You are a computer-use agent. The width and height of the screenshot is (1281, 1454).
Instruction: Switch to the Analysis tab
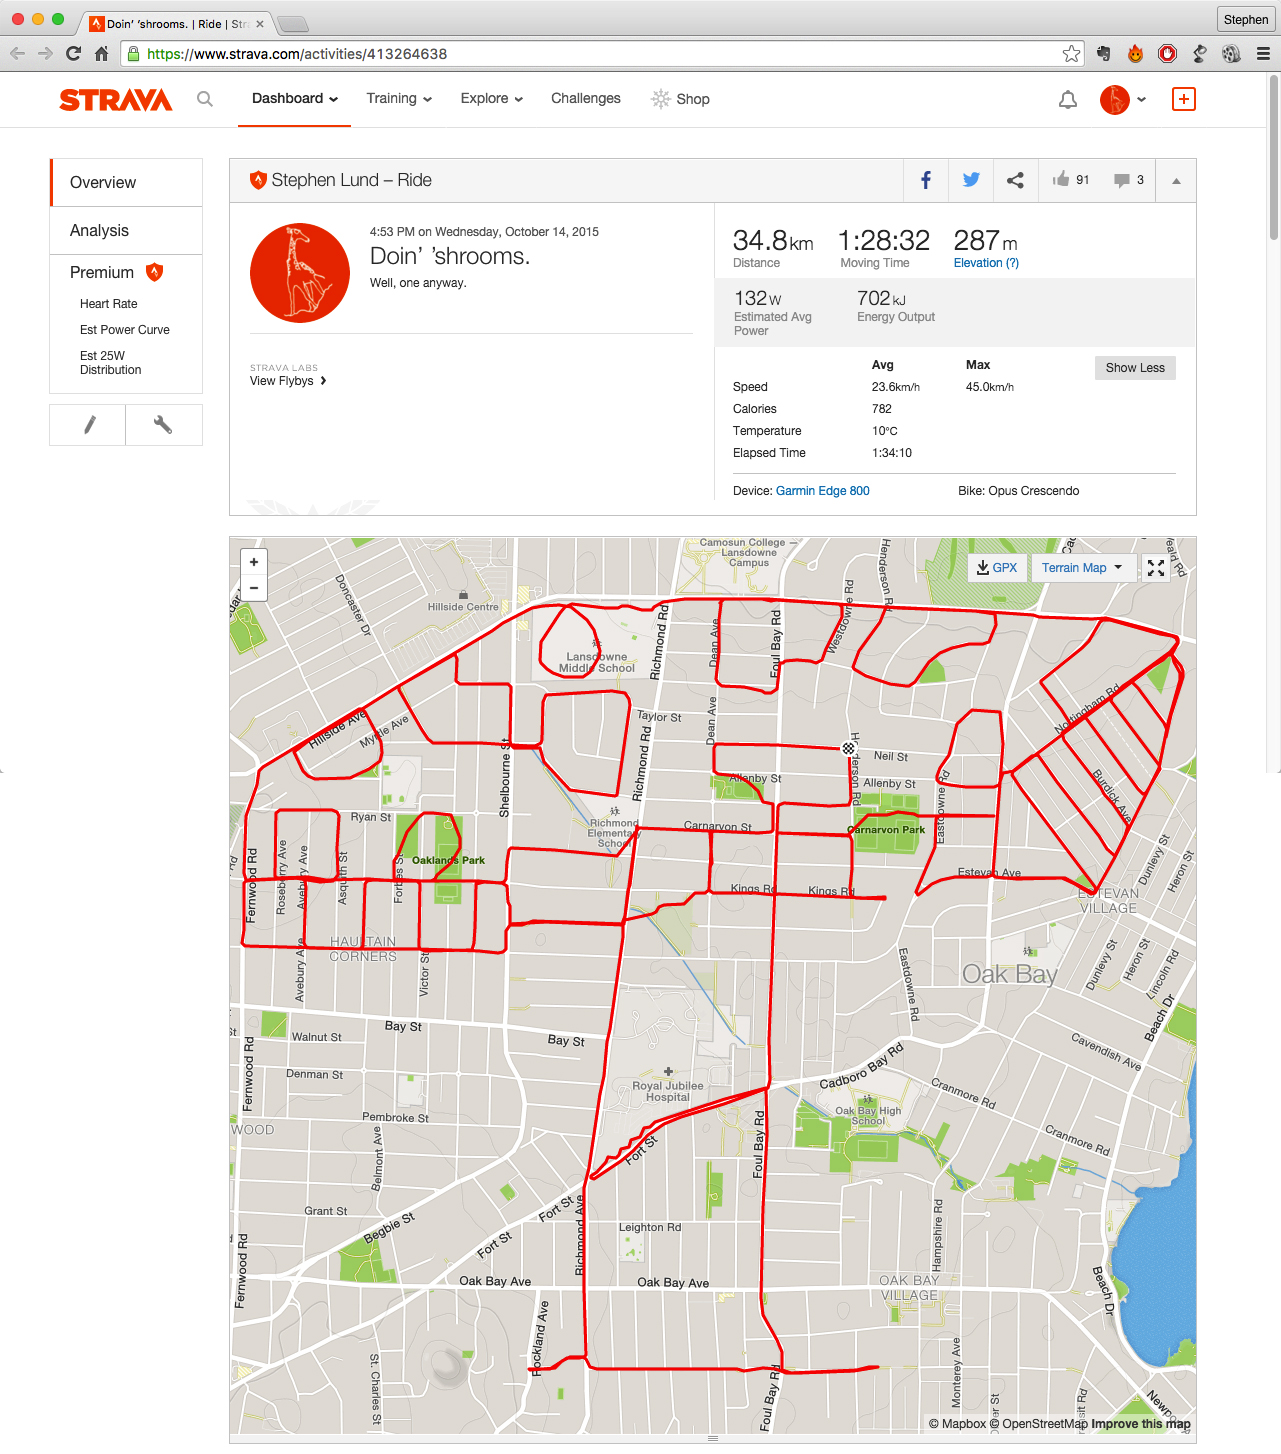point(99,231)
